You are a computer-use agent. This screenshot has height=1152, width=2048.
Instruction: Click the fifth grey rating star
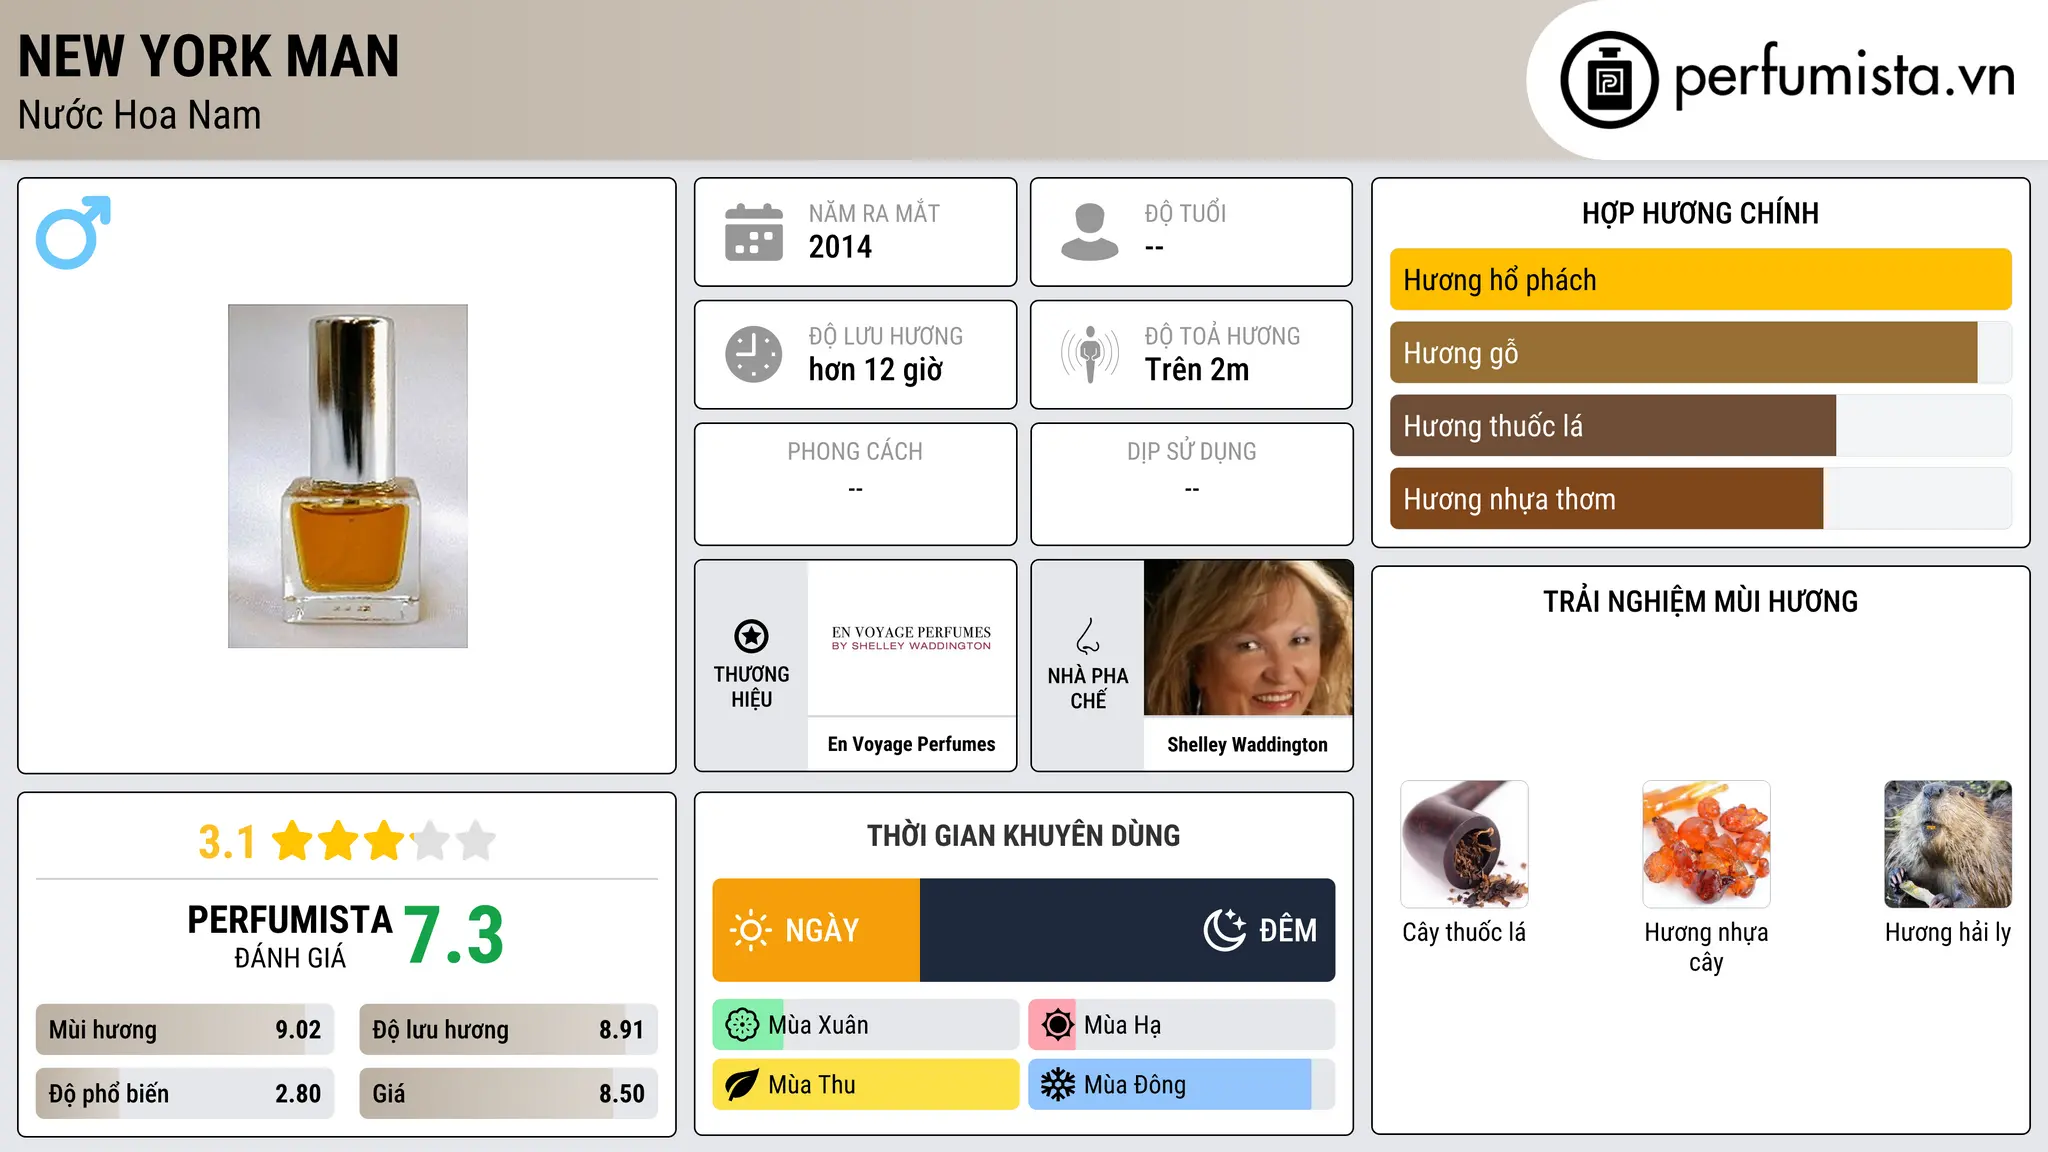pyautogui.click(x=476, y=841)
